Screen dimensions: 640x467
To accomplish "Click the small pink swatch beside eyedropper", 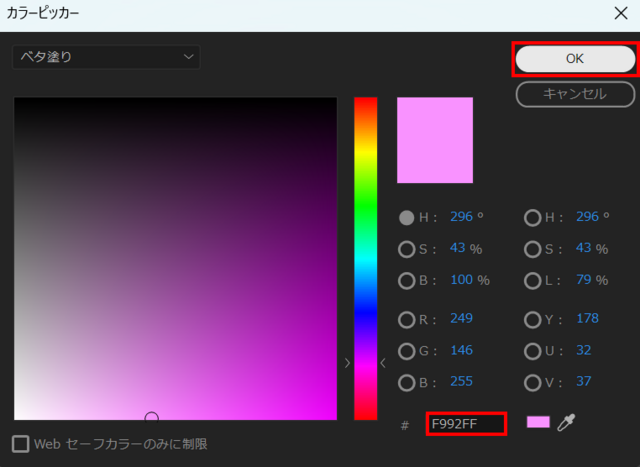I will [538, 423].
